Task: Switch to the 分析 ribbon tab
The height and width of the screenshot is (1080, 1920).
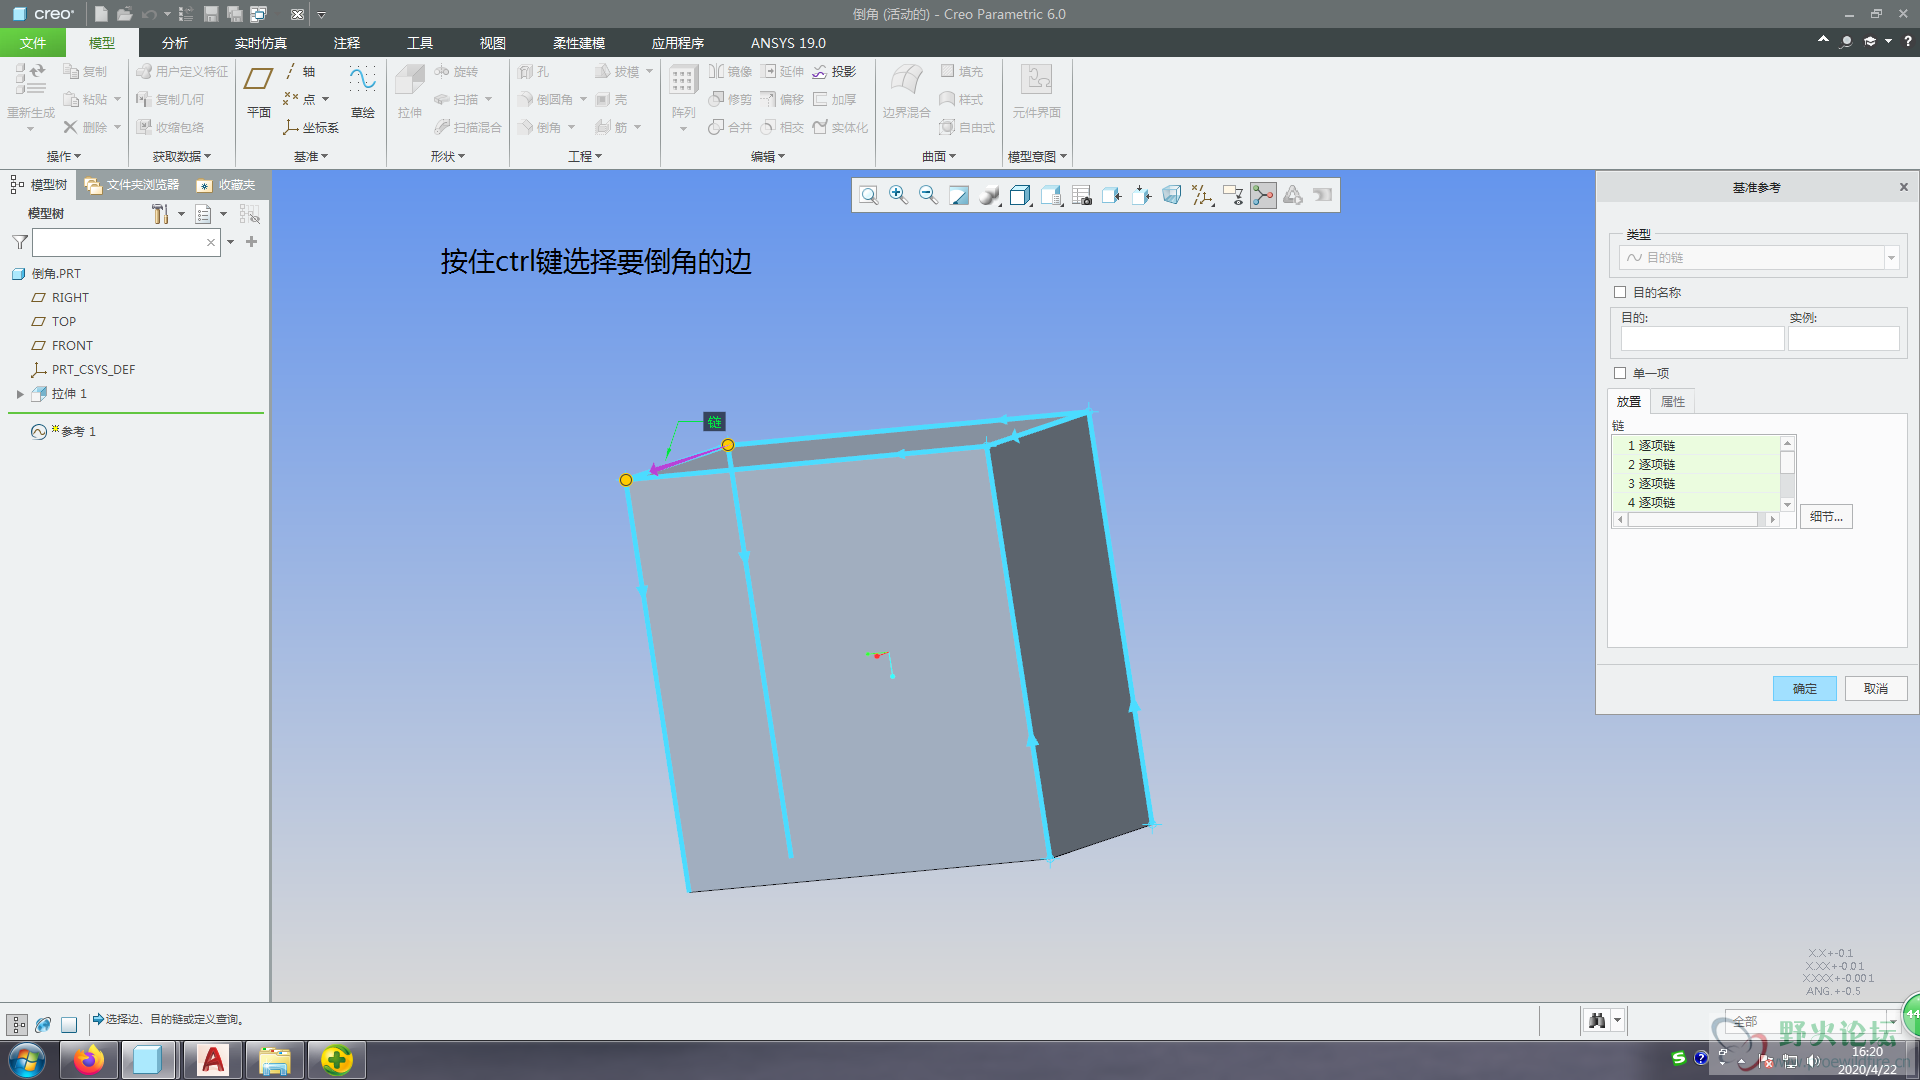Action: coord(175,43)
